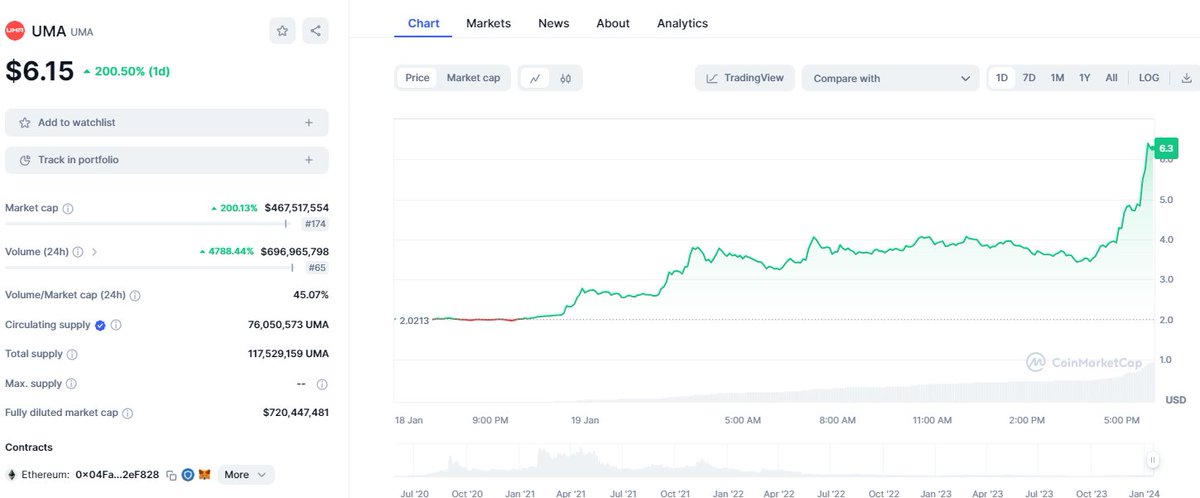The width and height of the screenshot is (1200, 498).
Task: Download chart data with download icon
Action: pos(1186,78)
